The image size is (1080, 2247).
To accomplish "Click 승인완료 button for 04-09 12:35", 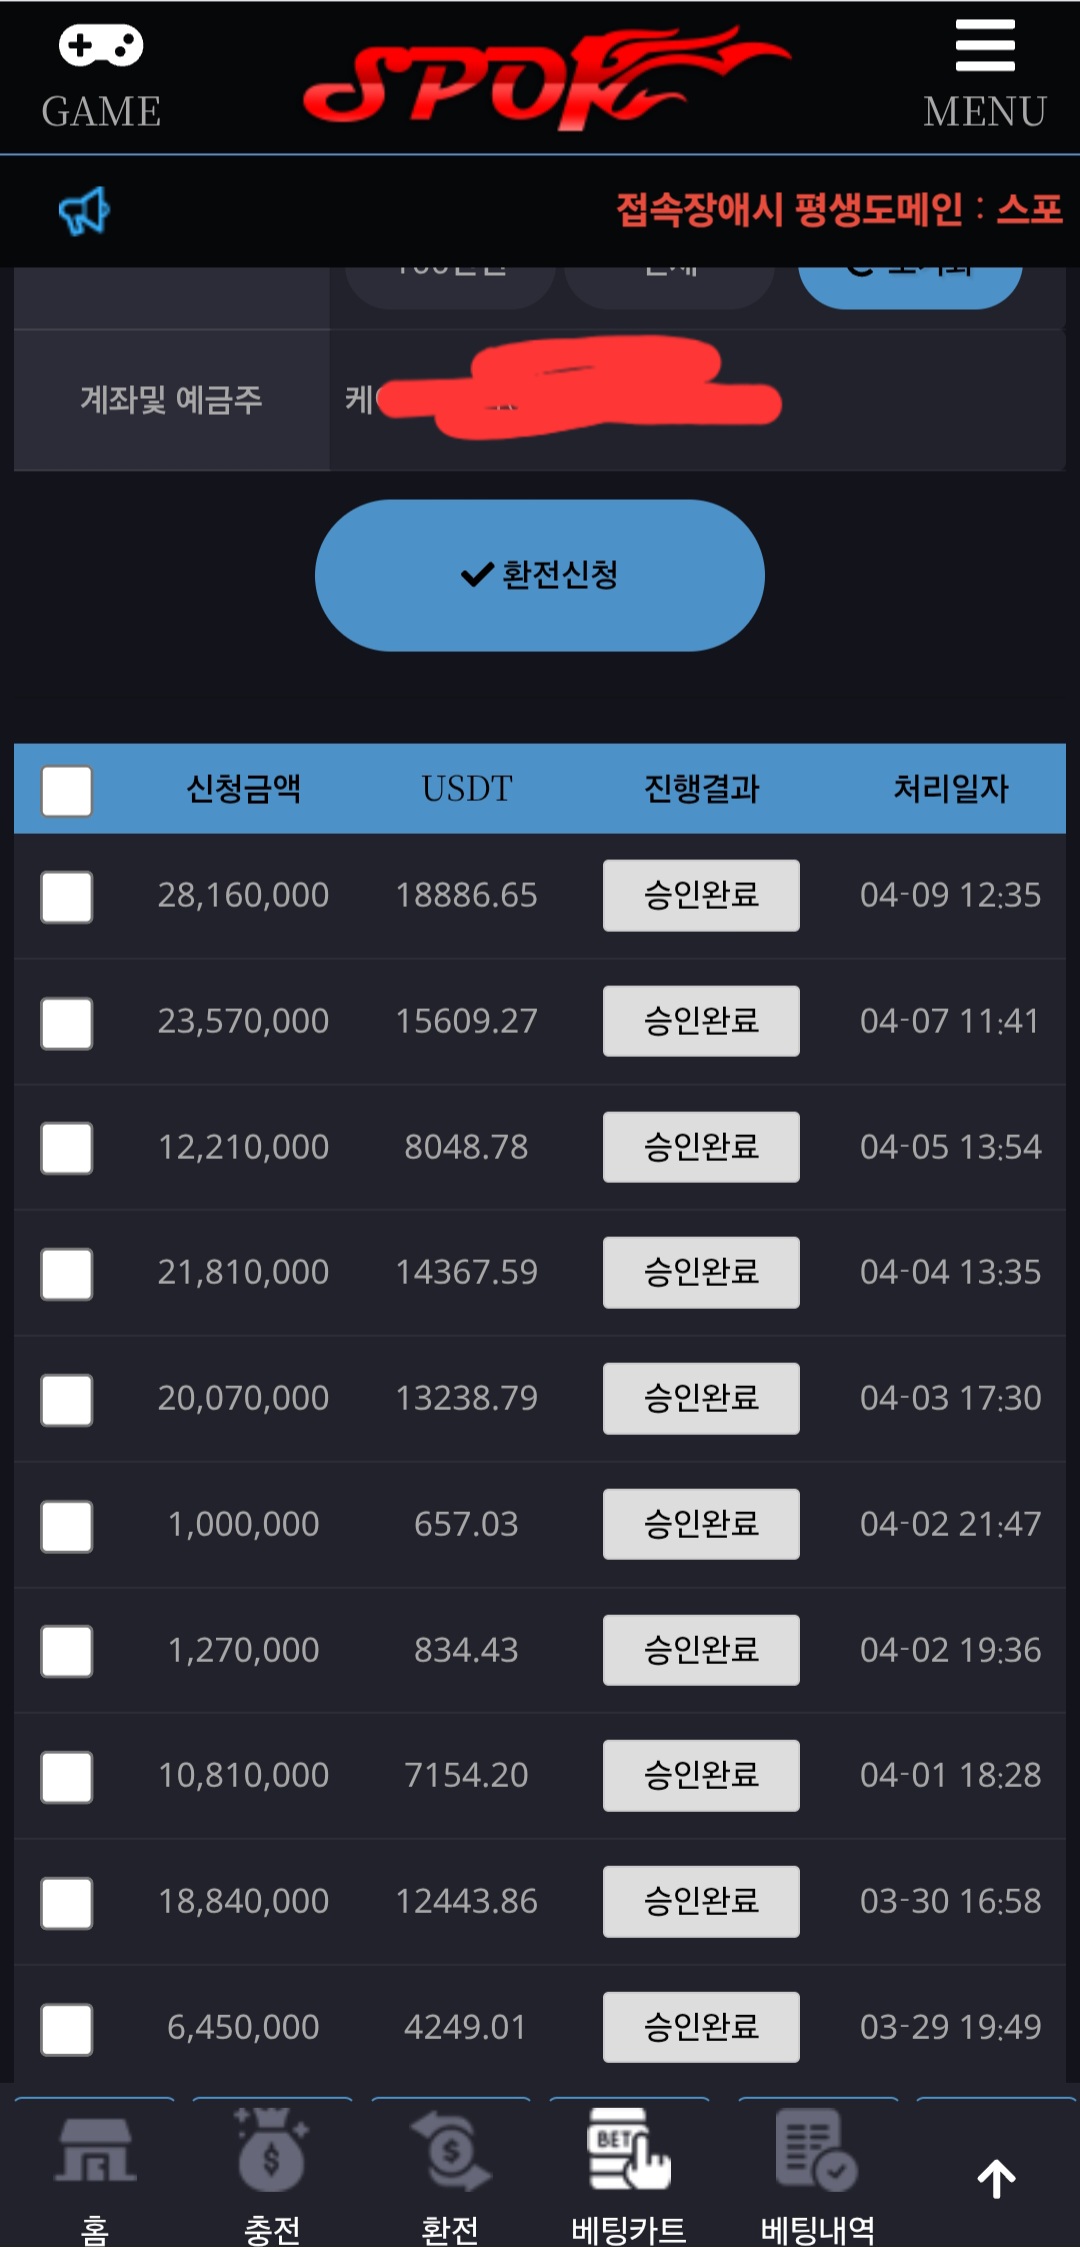I will (701, 895).
